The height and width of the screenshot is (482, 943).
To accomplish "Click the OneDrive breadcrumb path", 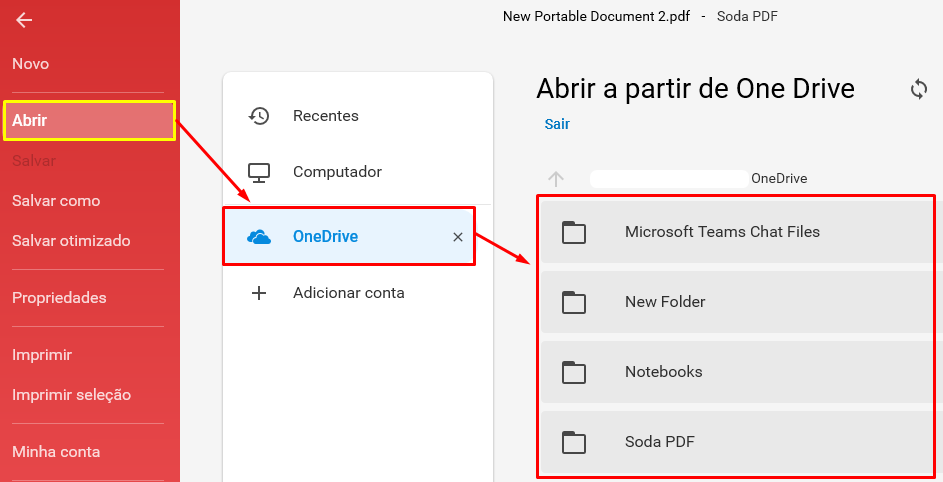I will tap(779, 179).
